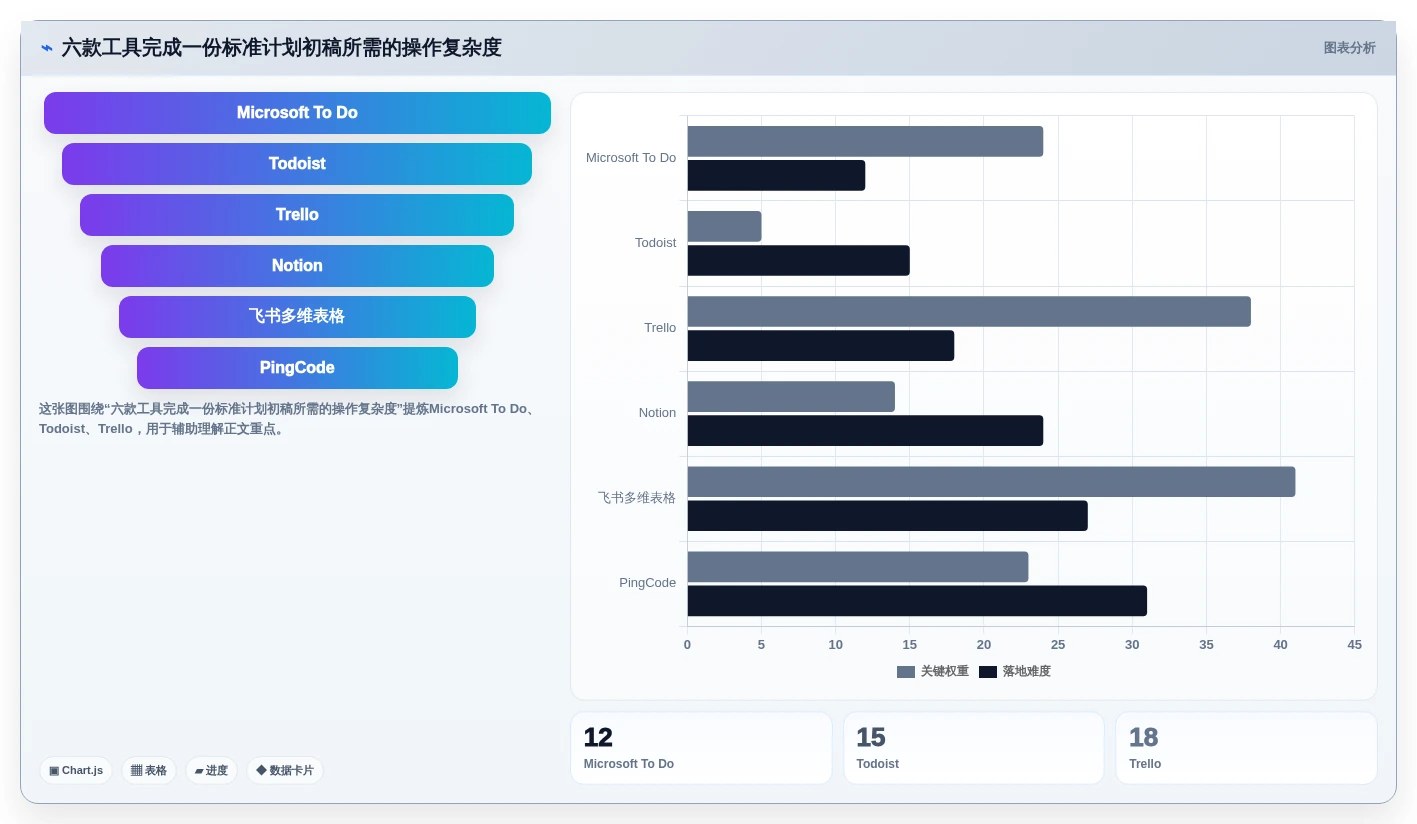
Task: Select the Notion funnel bar
Action: [297, 266]
